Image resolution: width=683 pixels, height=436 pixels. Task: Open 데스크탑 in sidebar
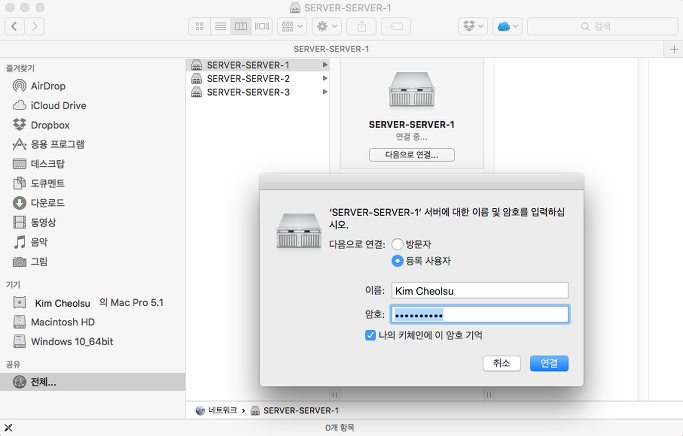pos(39,164)
